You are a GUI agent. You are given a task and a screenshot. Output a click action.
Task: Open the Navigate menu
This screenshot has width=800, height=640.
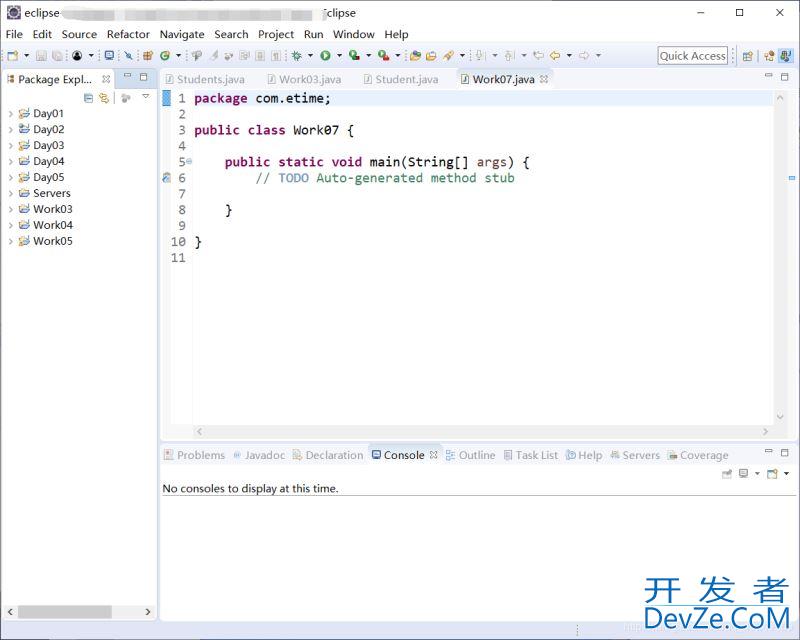coord(182,34)
